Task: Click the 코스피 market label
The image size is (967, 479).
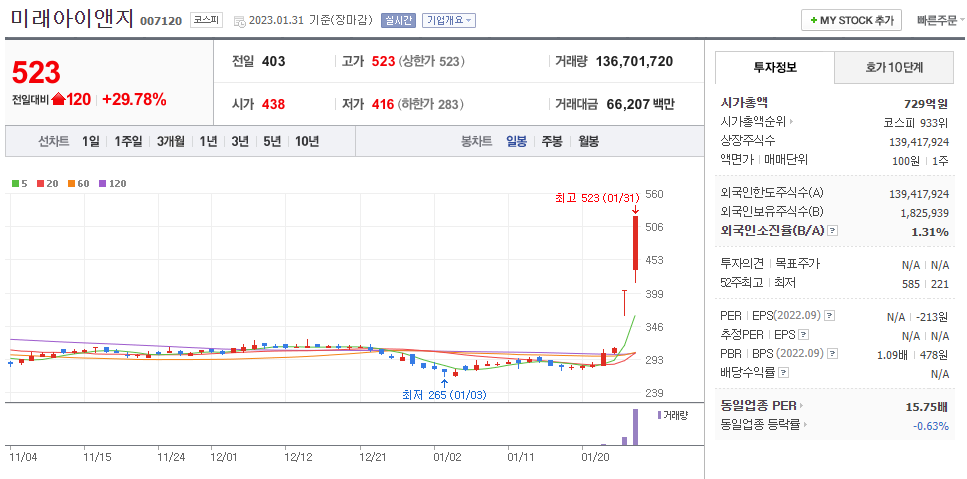Action: click(x=206, y=20)
